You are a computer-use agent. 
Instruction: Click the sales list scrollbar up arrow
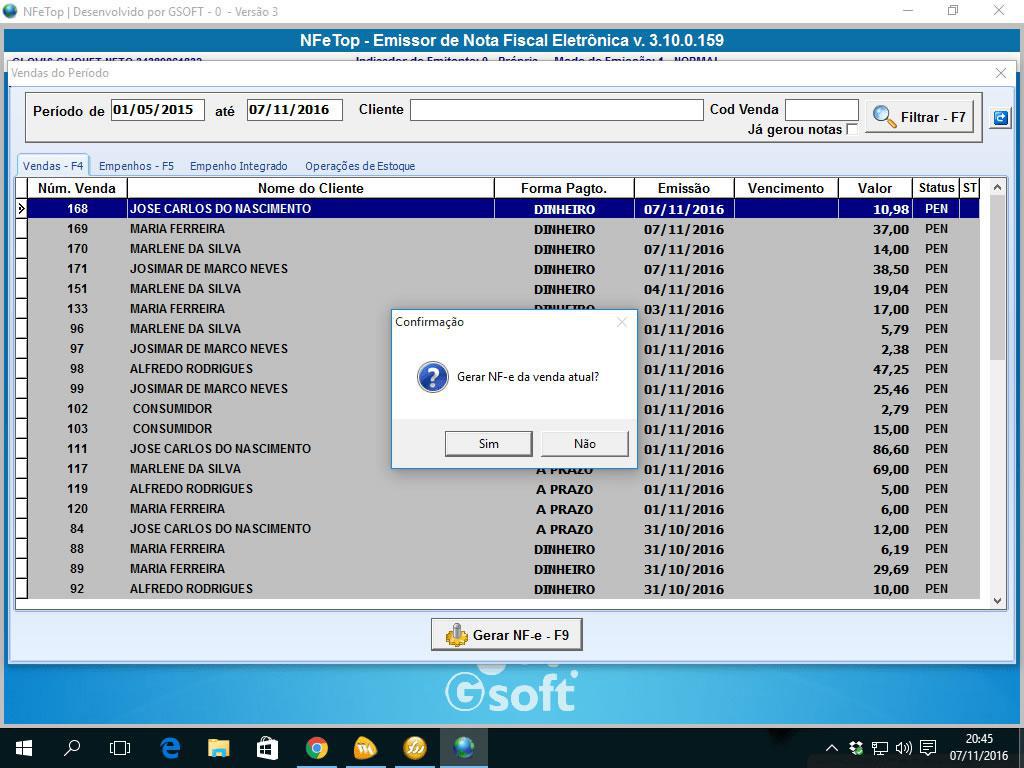point(997,187)
